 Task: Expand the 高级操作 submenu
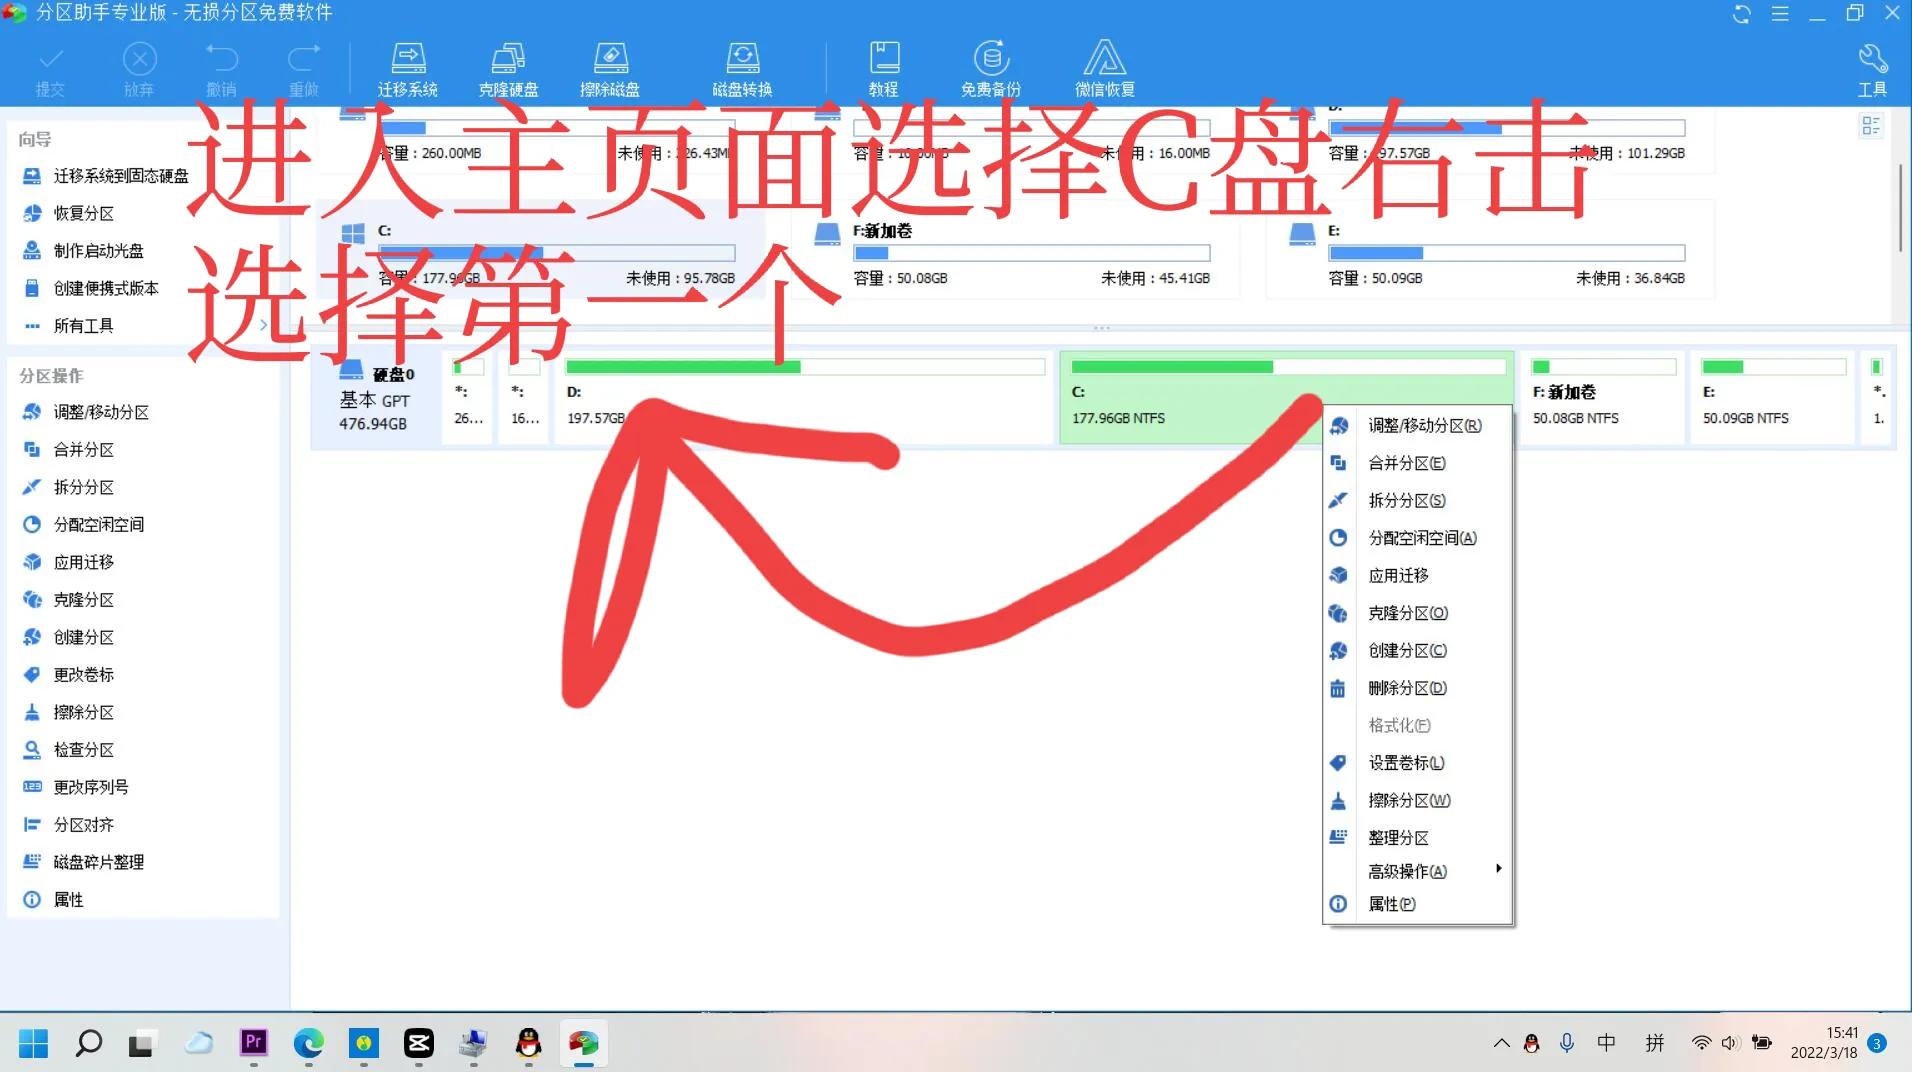coord(1405,870)
